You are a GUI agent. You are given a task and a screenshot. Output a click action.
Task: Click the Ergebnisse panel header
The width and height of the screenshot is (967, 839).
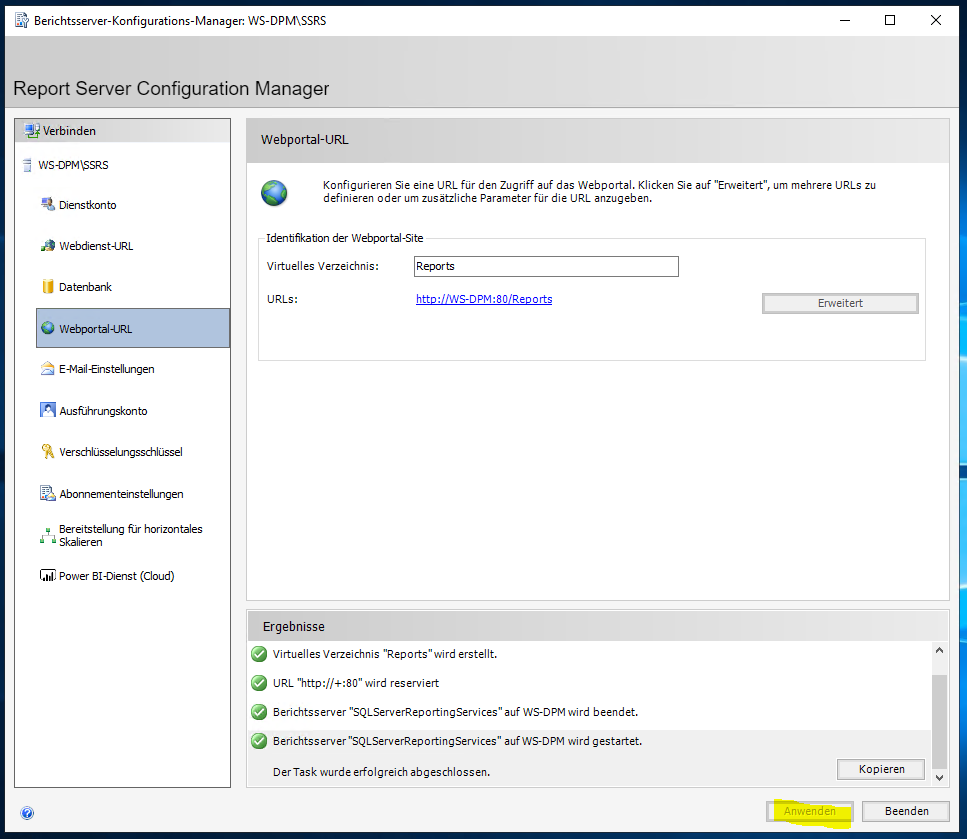(x=598, y=626)
